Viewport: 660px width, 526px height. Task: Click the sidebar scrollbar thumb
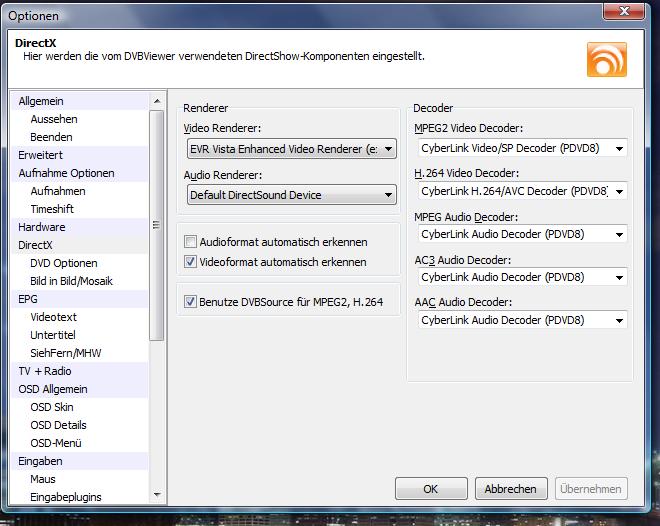[x=157, y=225]
